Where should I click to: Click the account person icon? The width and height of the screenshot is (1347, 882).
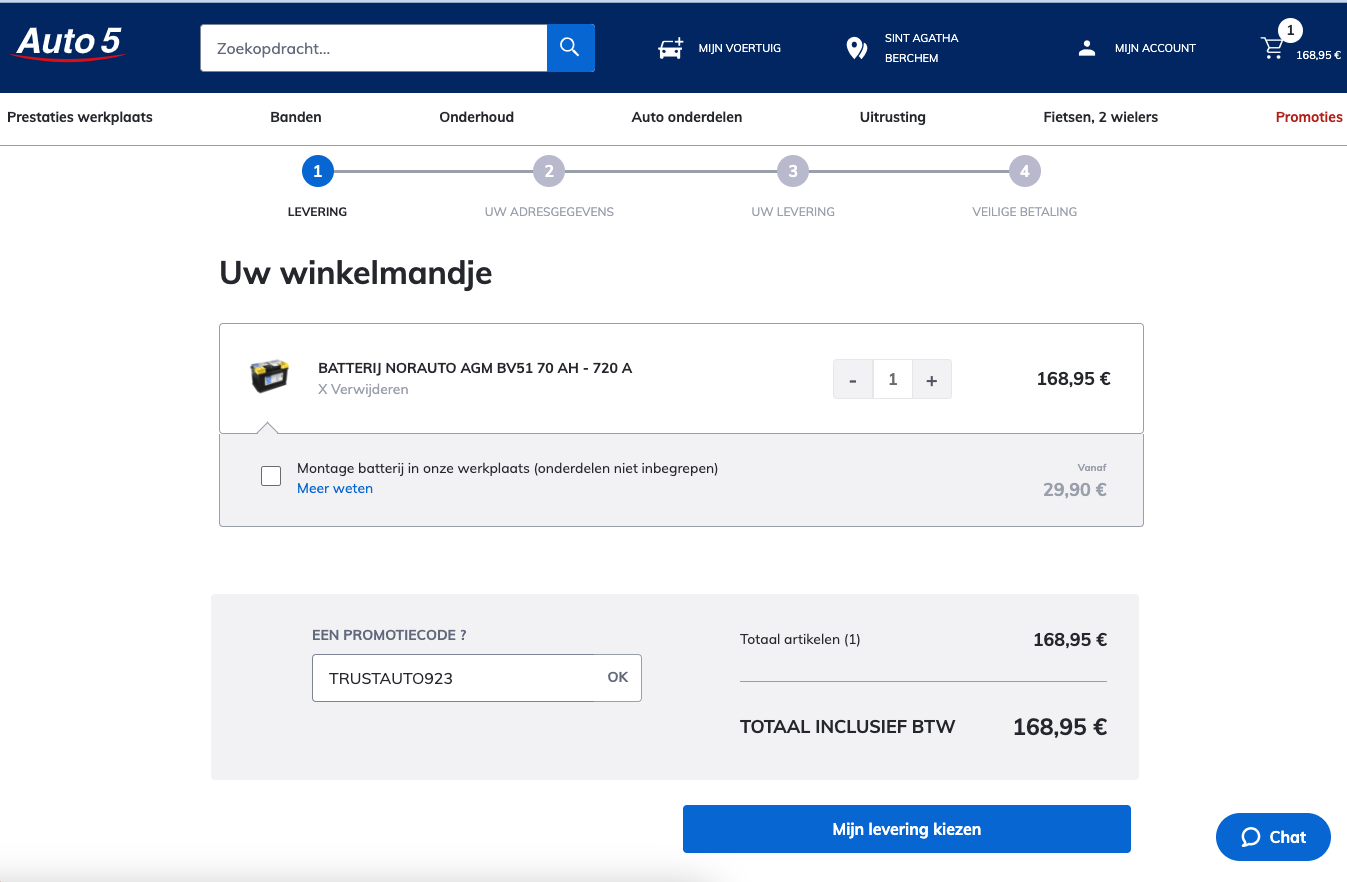click(1087, 48)
